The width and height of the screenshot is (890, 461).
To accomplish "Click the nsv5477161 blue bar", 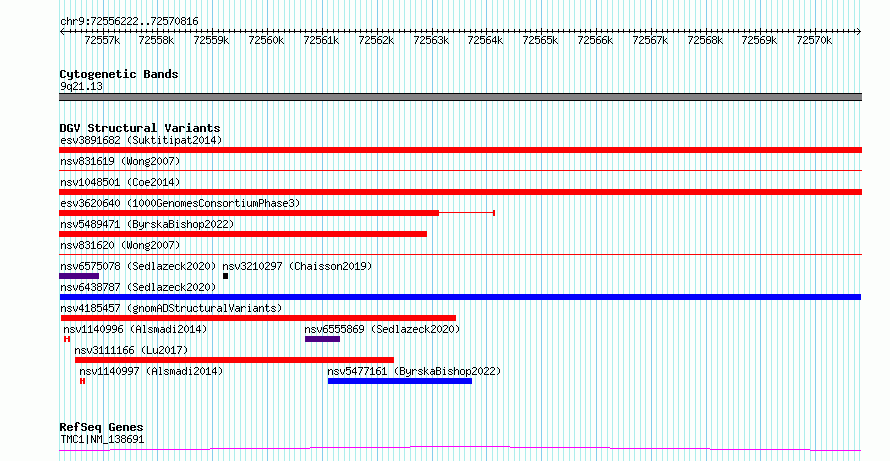I will click(x=400, y=381).
